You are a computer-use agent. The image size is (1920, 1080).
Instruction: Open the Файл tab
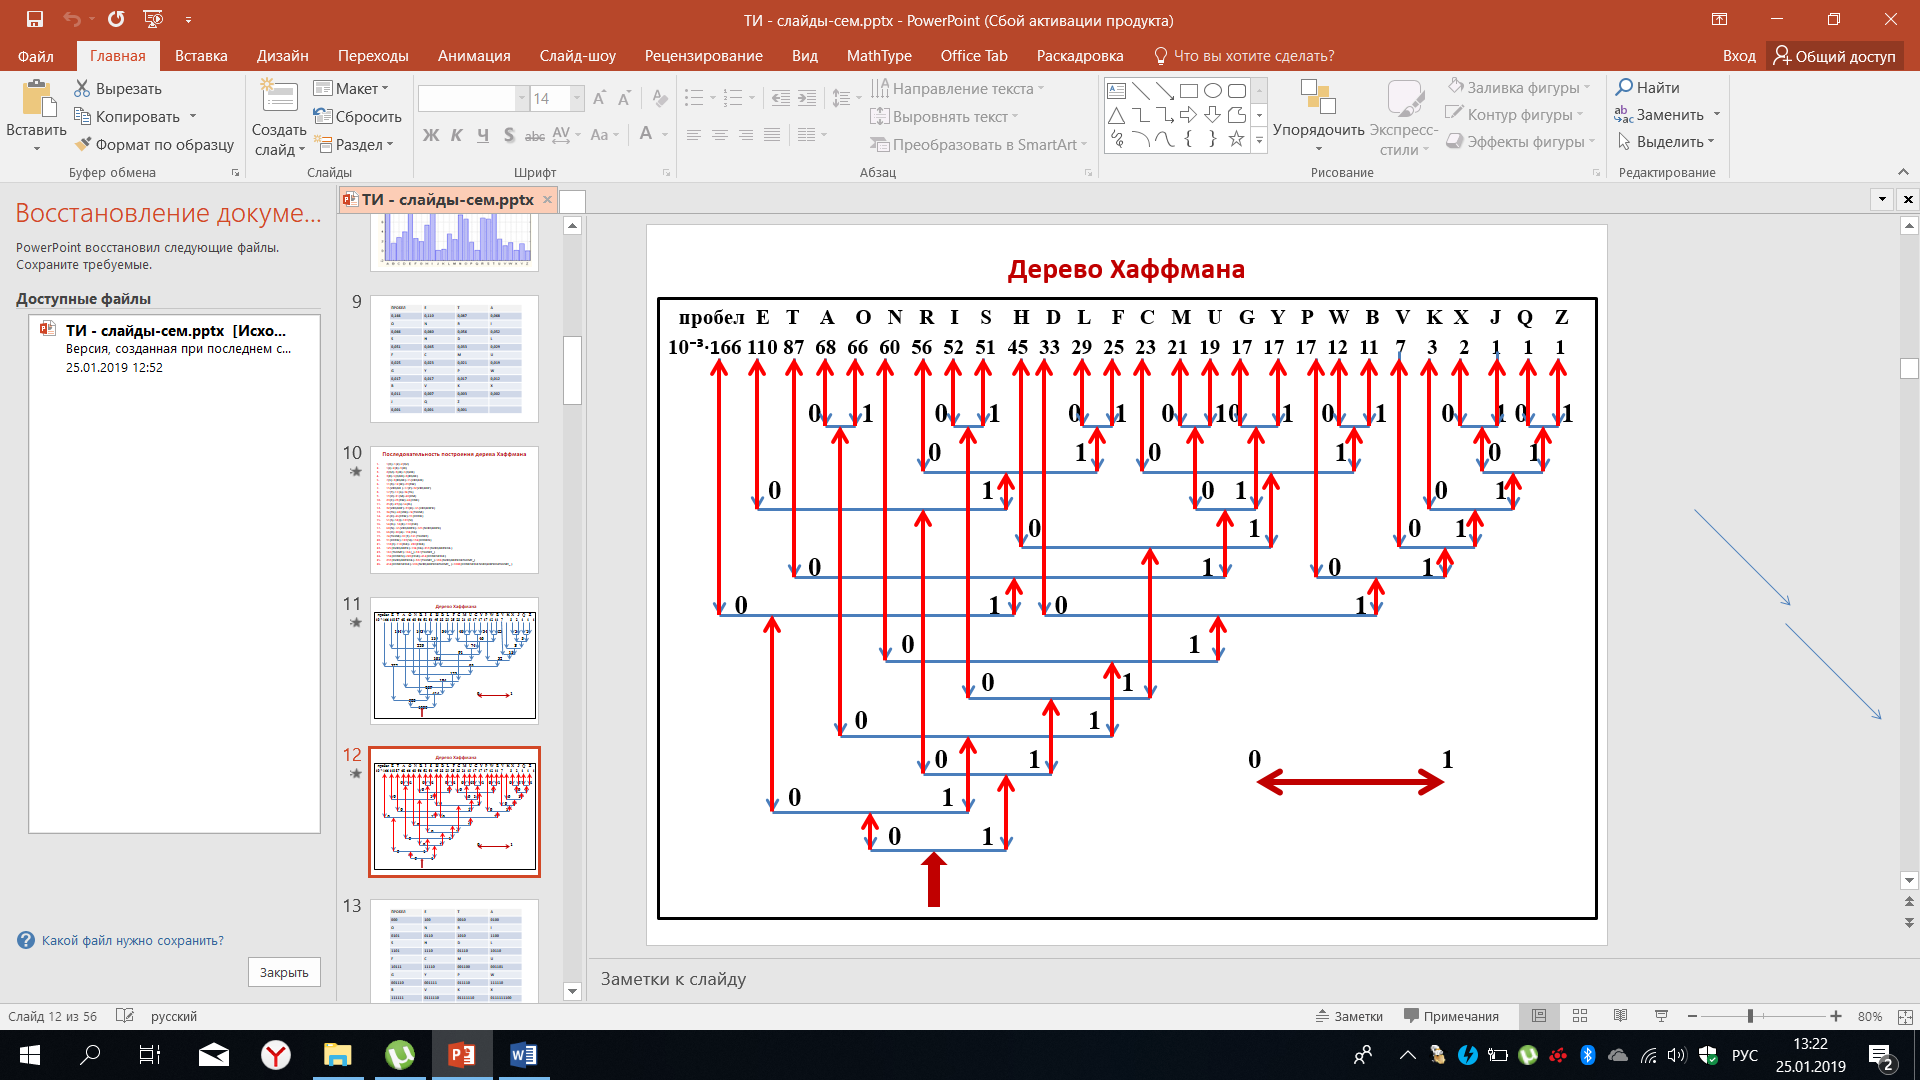click(36, 56)
